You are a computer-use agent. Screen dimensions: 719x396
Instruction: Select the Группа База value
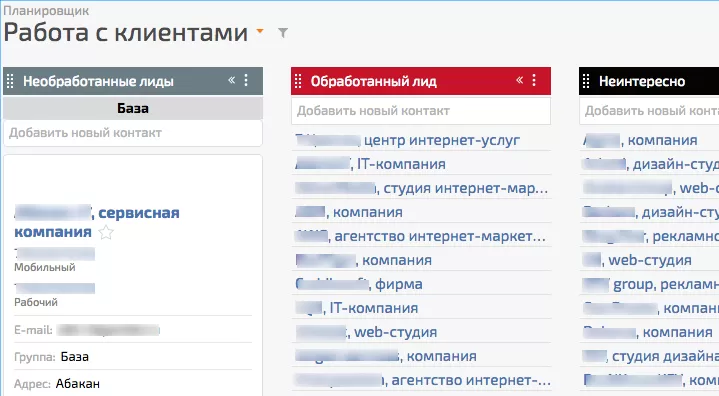(75, 357)
